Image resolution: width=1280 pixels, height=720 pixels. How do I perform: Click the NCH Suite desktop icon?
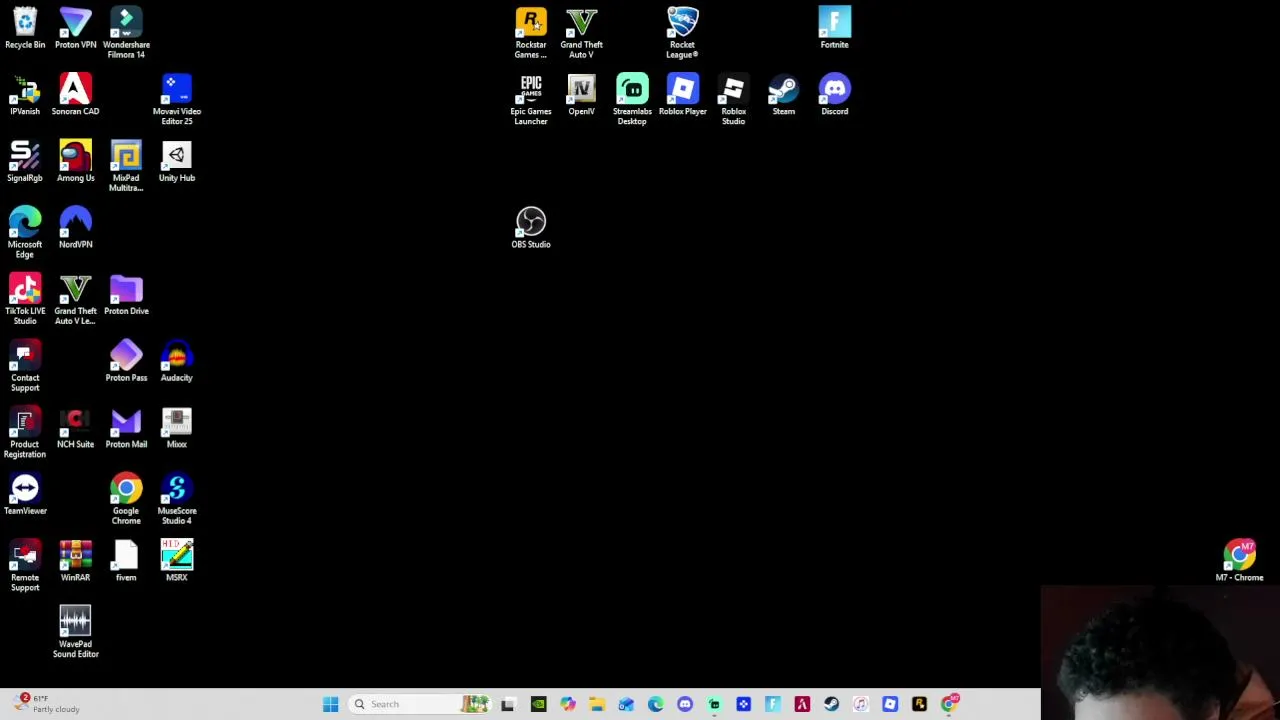76,428
